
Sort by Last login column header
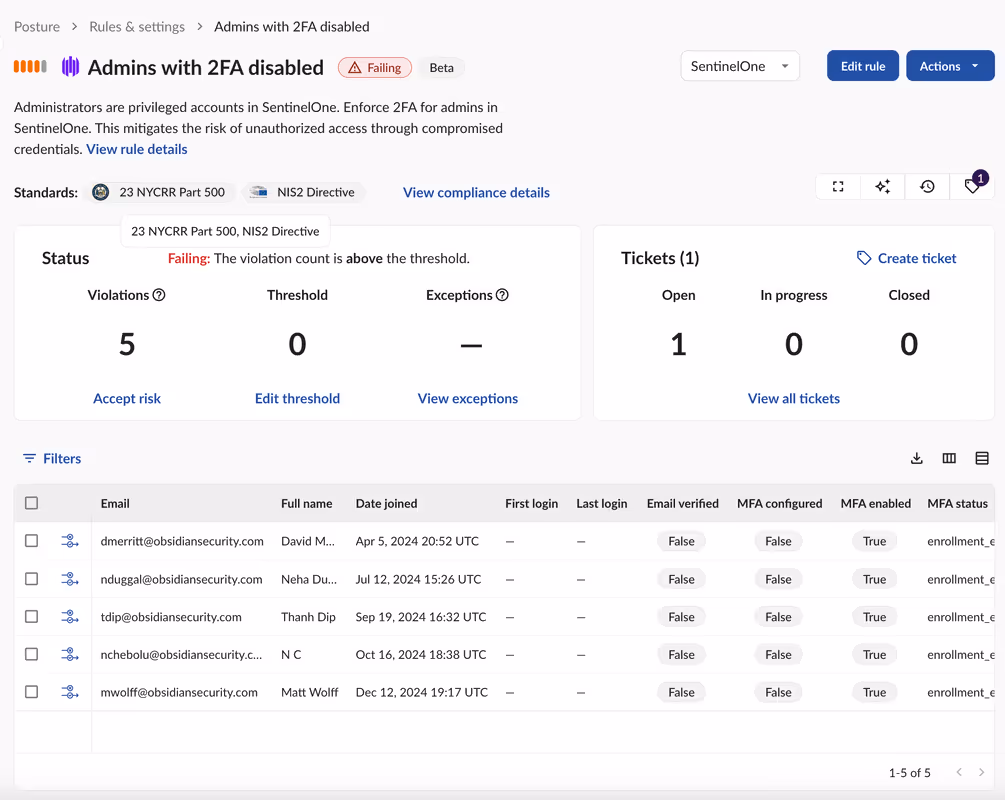(x=602, y=504)
